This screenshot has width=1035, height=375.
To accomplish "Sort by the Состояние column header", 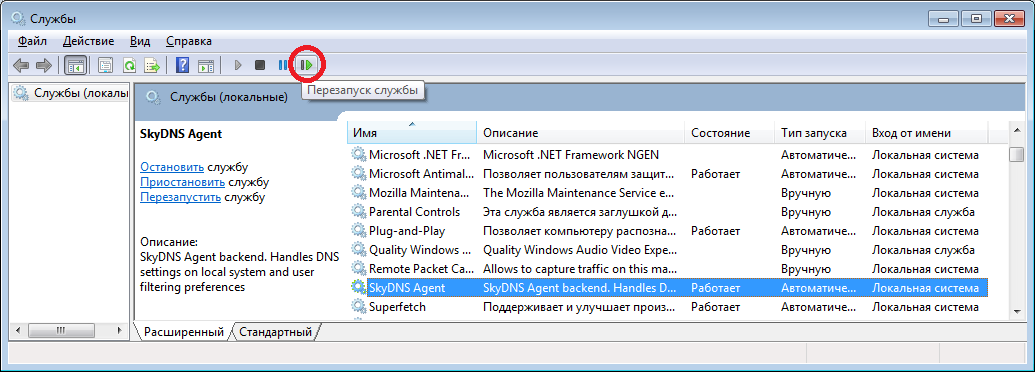I will click(729, 133).
